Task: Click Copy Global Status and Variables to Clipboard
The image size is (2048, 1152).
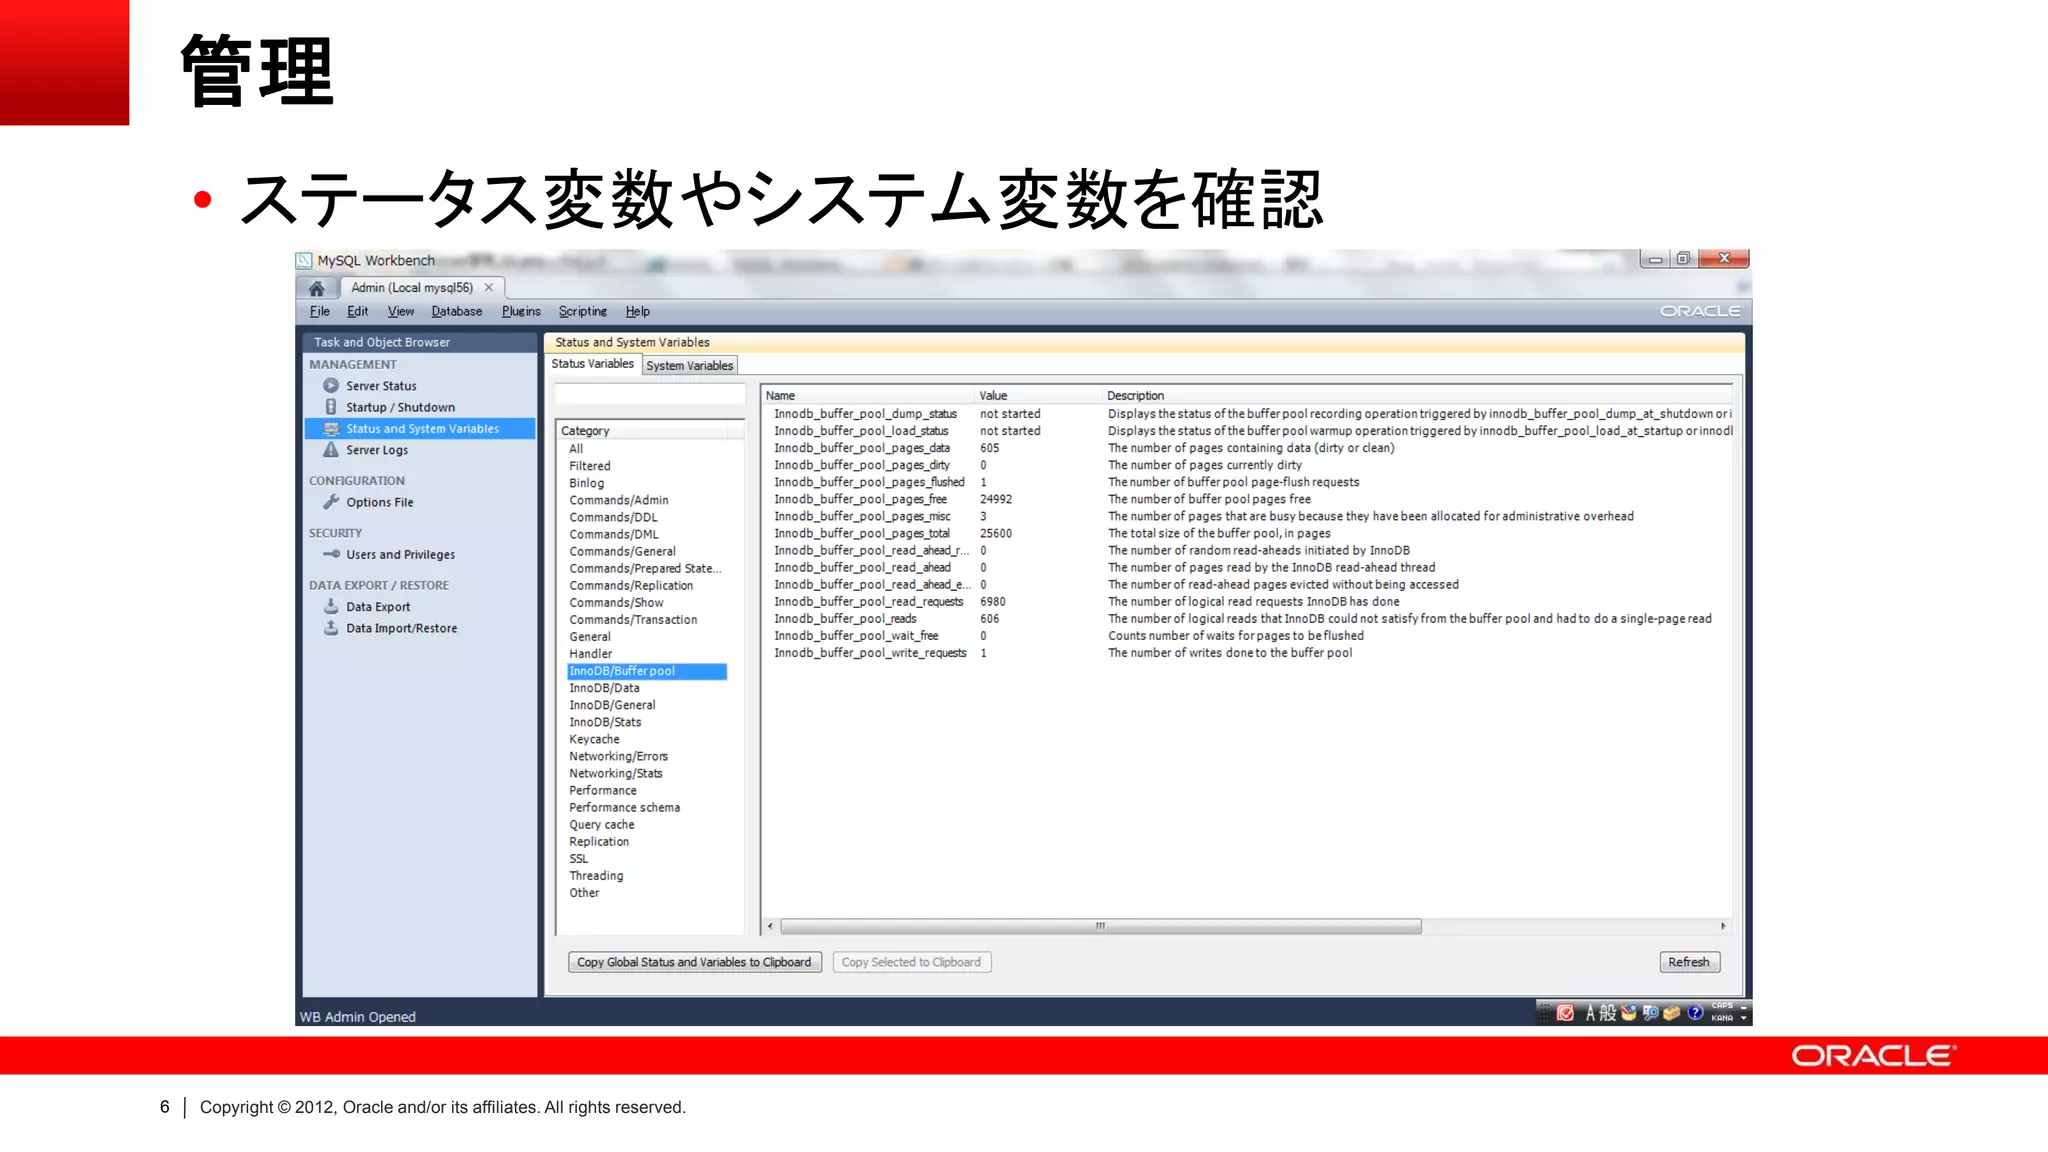Action: (695, 962)
